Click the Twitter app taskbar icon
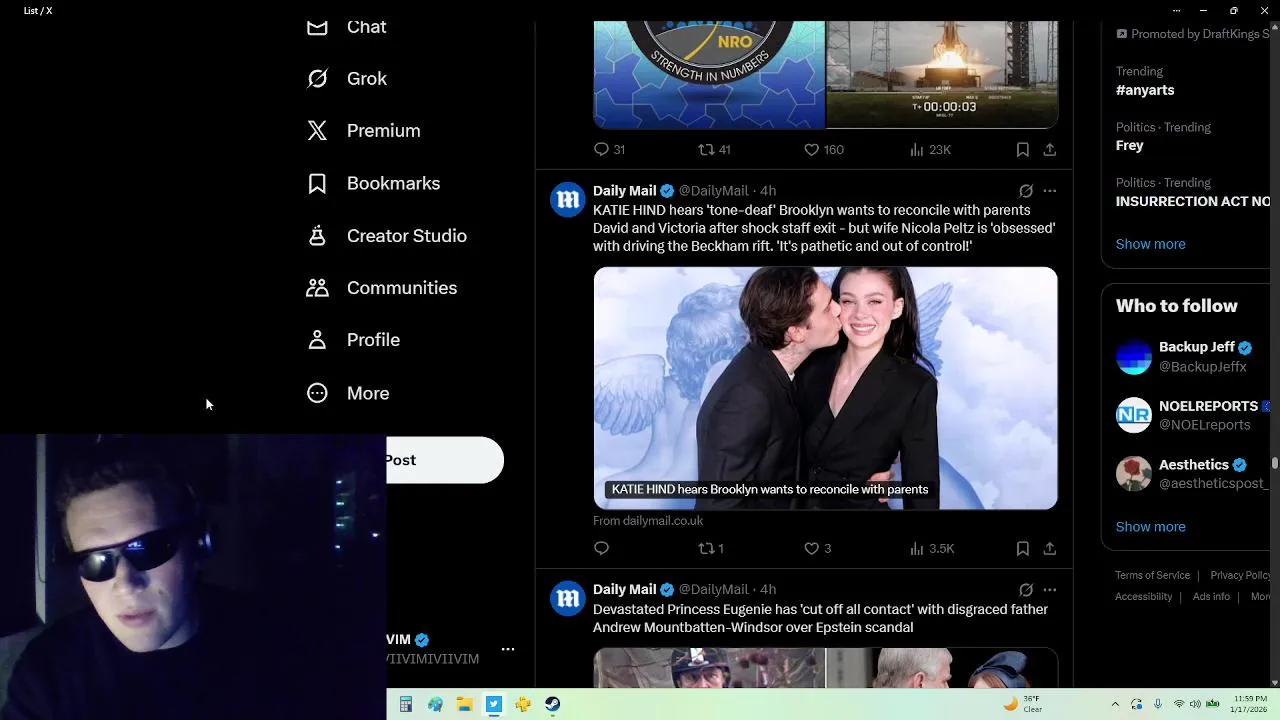The width and height of the screenshot is (1280, 720). tap(493, 704)
